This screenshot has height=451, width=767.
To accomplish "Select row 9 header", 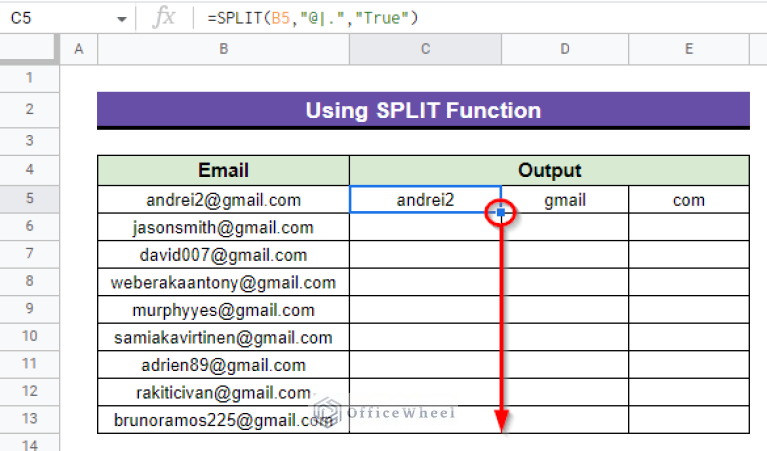I will point(29,310).
